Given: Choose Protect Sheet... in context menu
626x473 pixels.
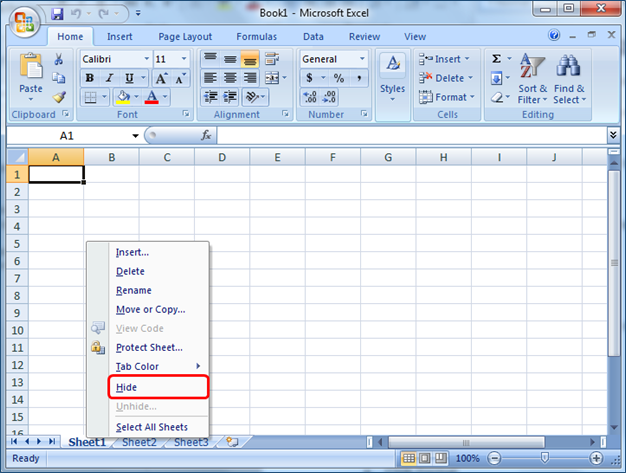Looking at the screenshot, I should coord(148,347).
